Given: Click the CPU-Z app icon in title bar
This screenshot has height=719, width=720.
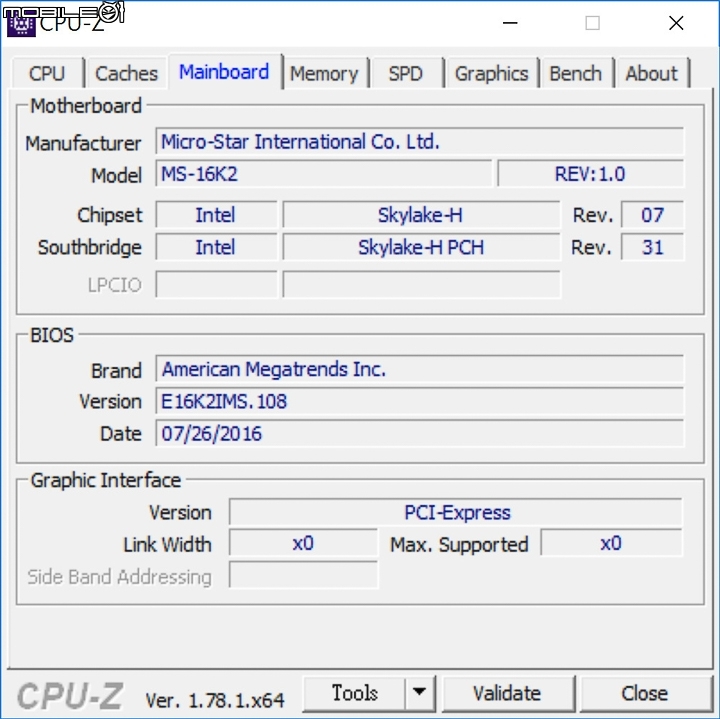Looking at the screenshot, I should 20,24.
